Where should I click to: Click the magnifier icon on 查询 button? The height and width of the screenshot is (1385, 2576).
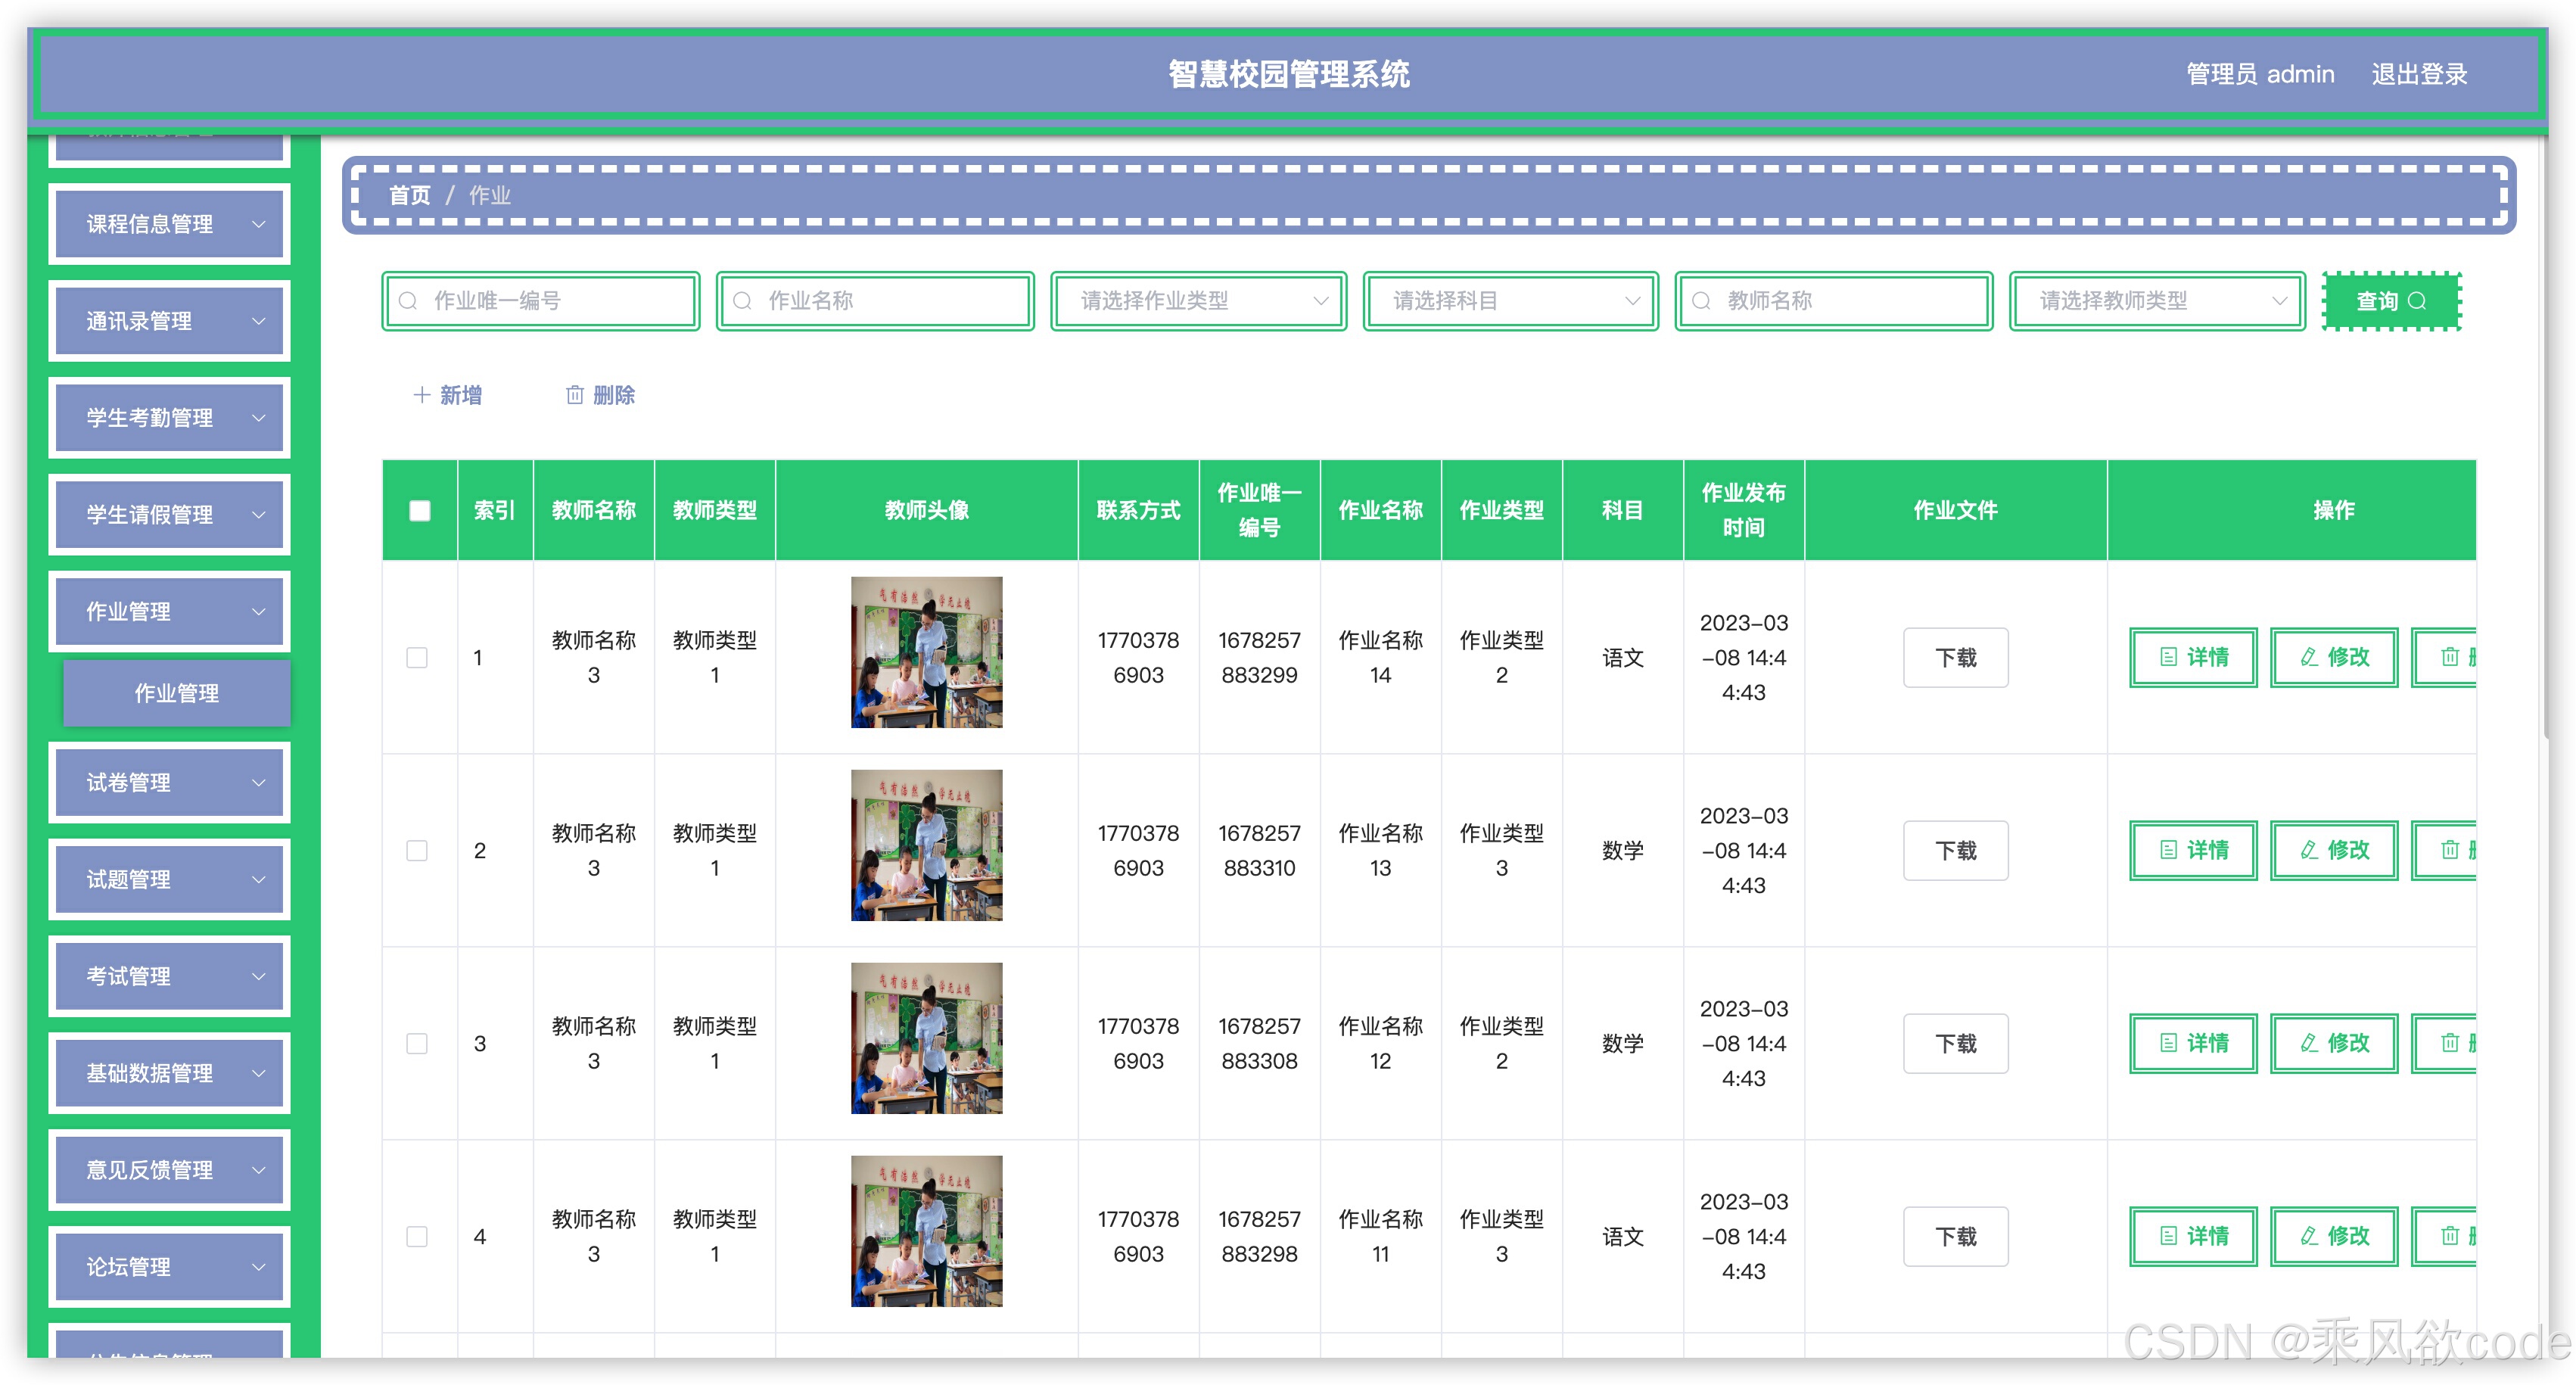[x=2417, y=301]
